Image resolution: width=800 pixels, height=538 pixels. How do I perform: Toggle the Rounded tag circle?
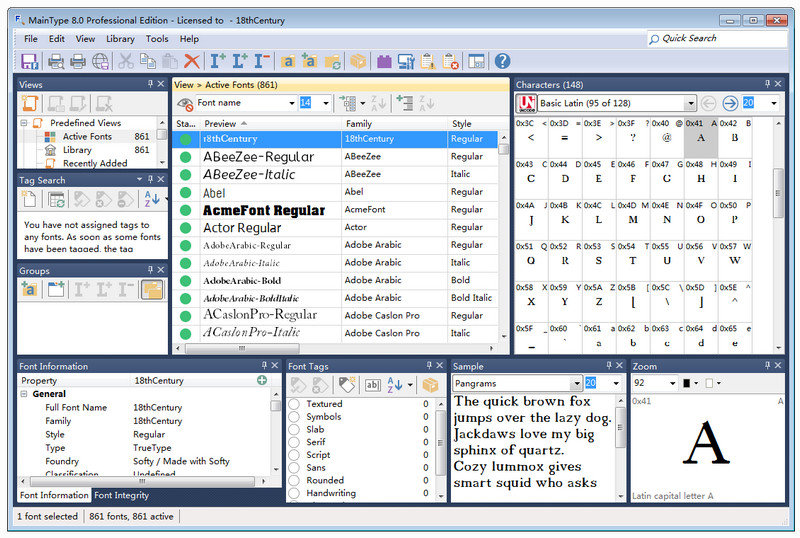[x=294, y=480]
